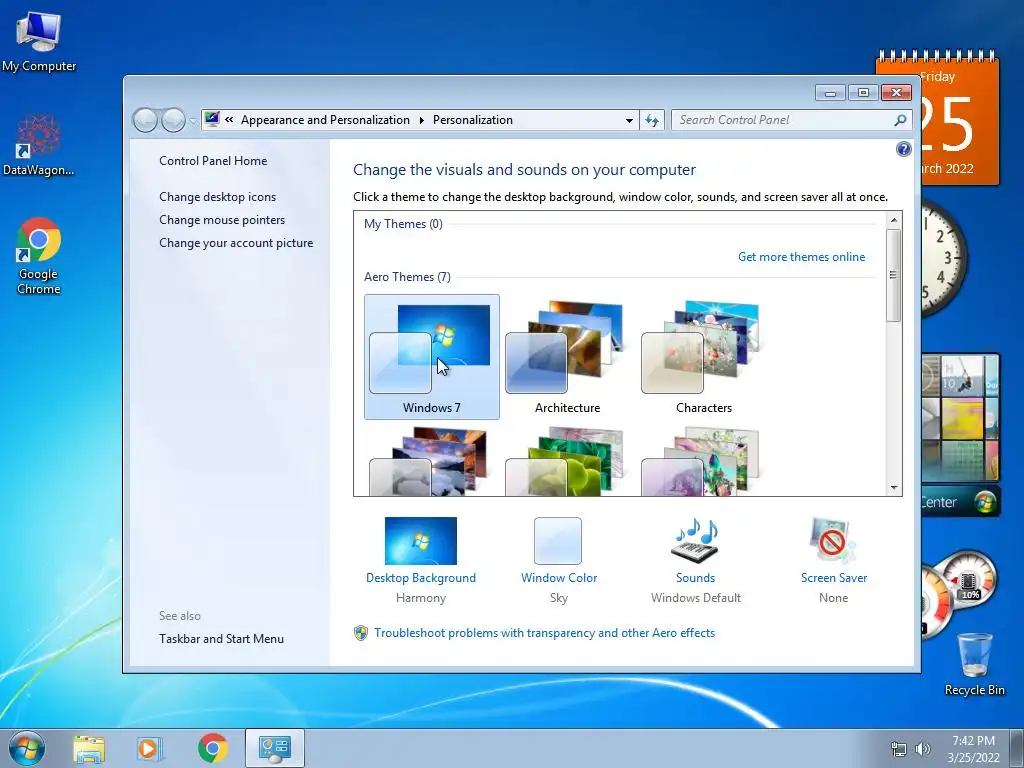Open Troubleshoot problems with transparency link
The width and height of the screenshot is (1024, 768).
(544, 633)
